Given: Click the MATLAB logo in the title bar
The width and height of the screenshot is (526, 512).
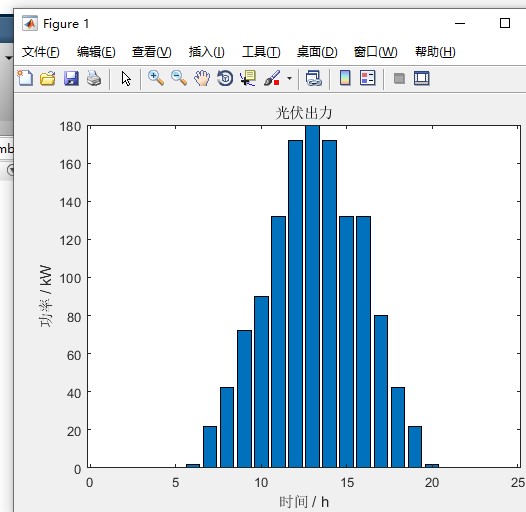Looking at the screenshot, I should [x=30, y=23].
